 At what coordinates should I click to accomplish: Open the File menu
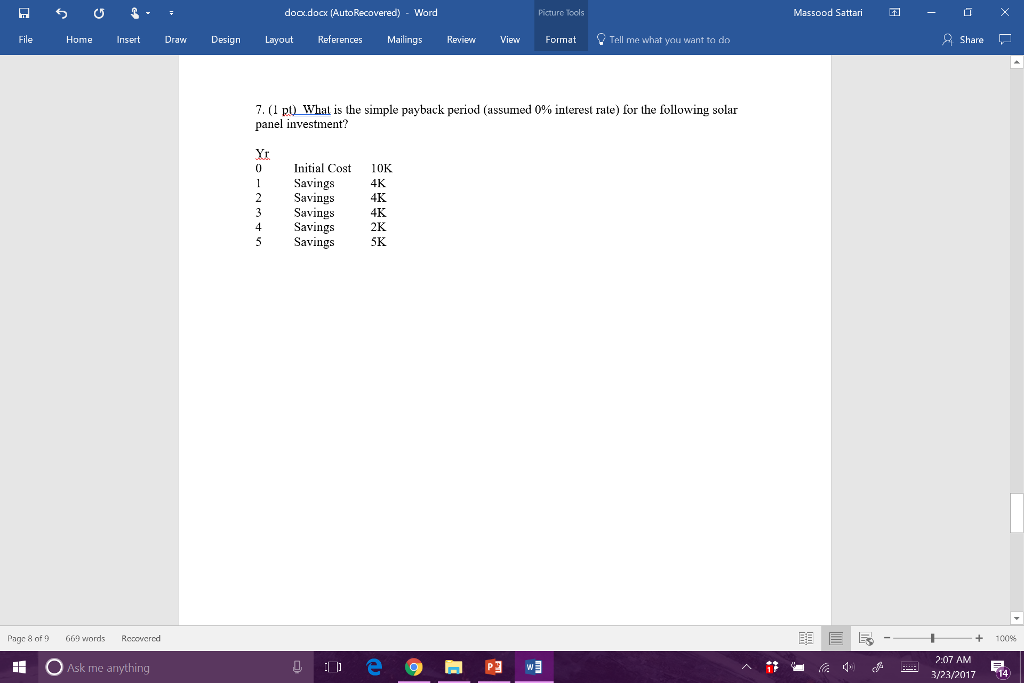tap(25, 40)
